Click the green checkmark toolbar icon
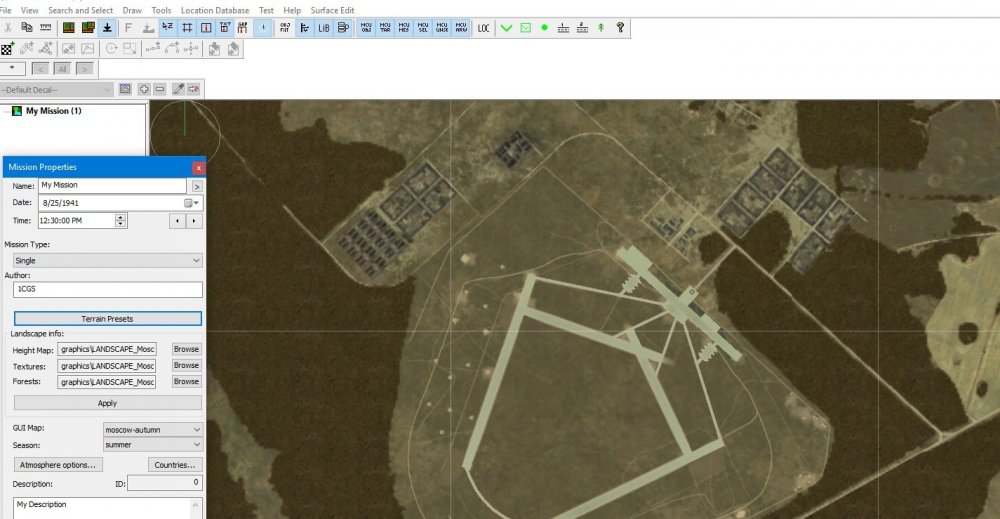 tap(506, 28)
